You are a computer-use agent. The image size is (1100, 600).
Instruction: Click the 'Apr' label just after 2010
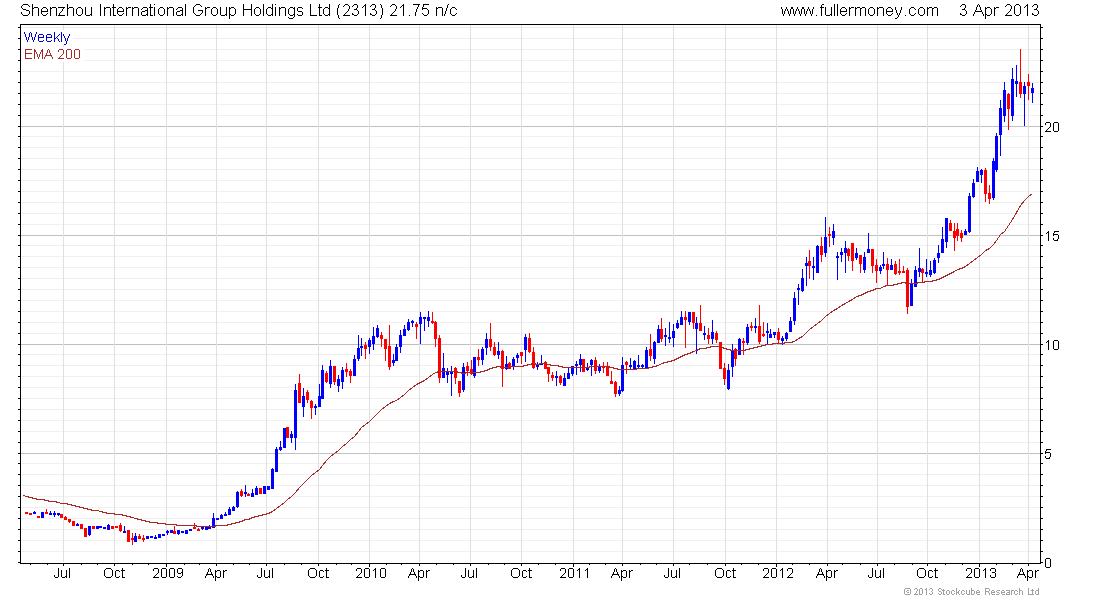coord(419,573)
